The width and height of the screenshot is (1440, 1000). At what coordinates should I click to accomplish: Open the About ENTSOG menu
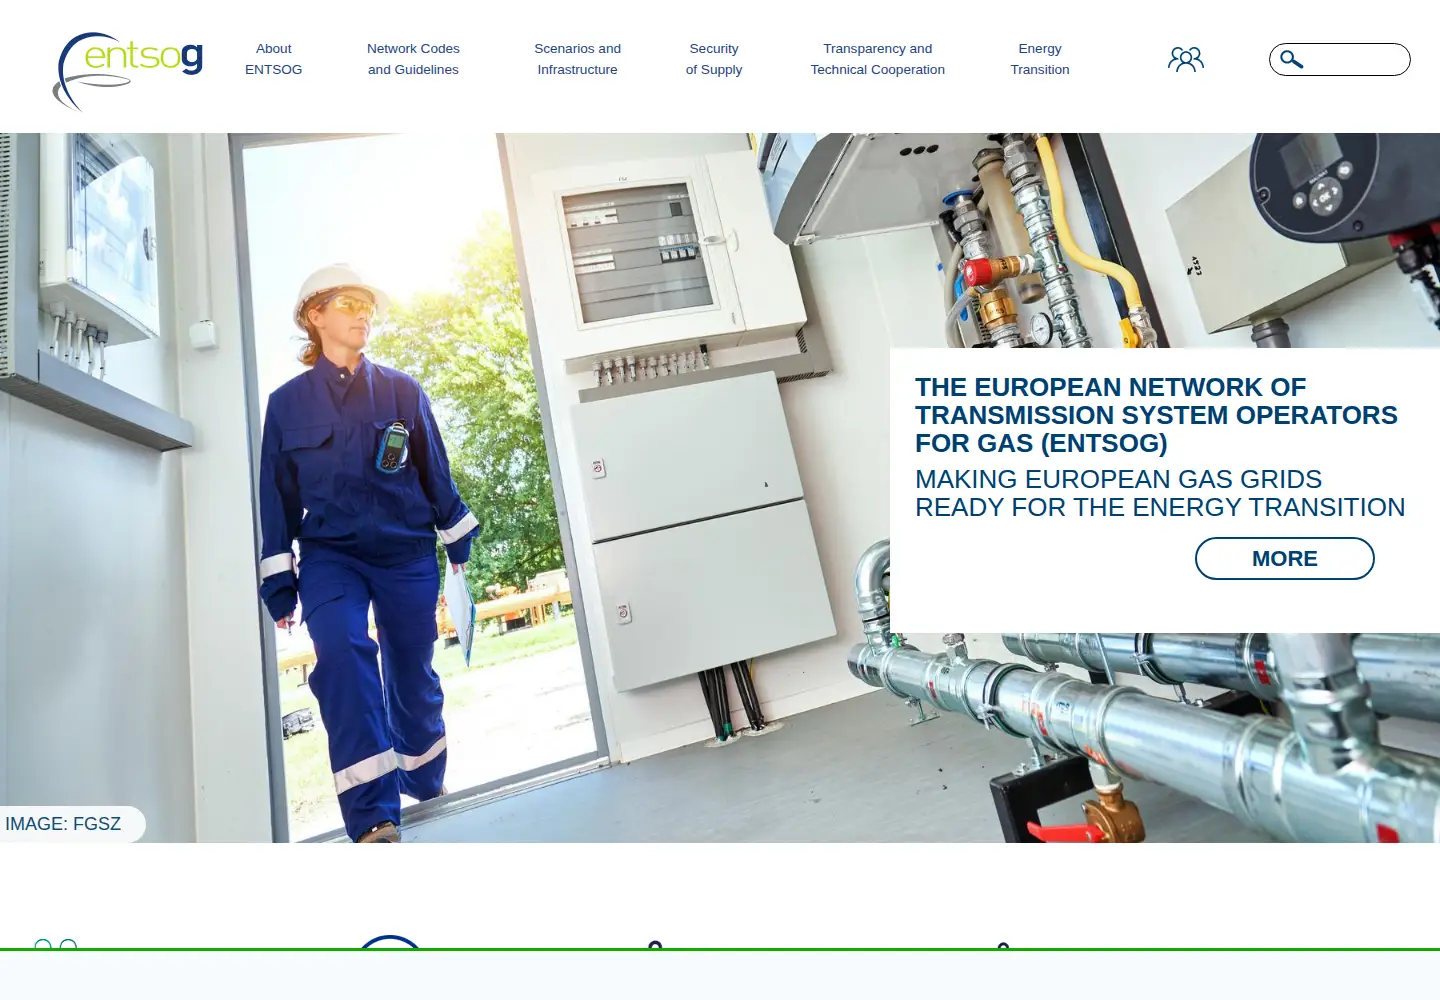pyautogui.click(x=273, y=59)
